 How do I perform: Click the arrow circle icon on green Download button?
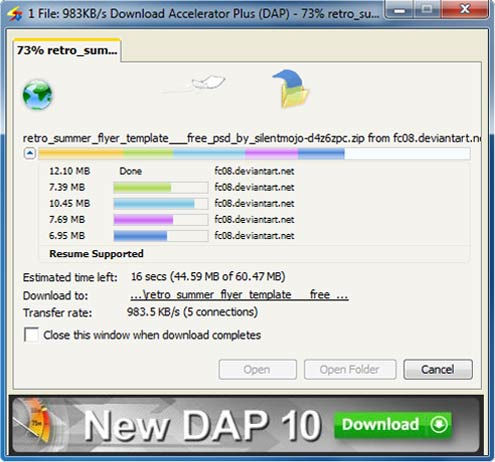[439, 424]
